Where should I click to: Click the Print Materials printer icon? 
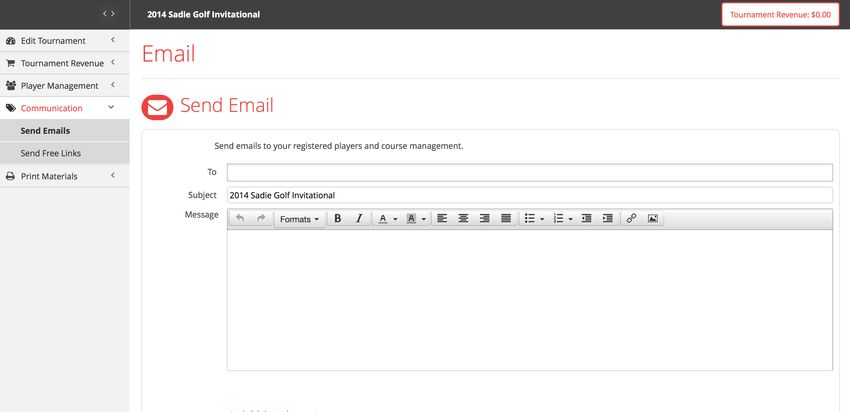(10, 176)
